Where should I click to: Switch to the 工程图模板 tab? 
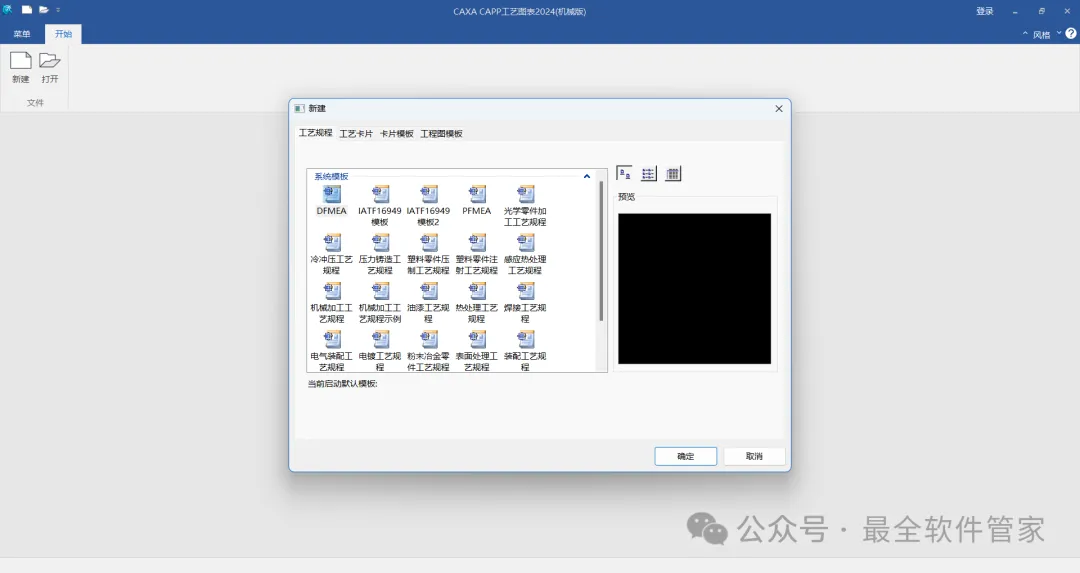point(442,134)
